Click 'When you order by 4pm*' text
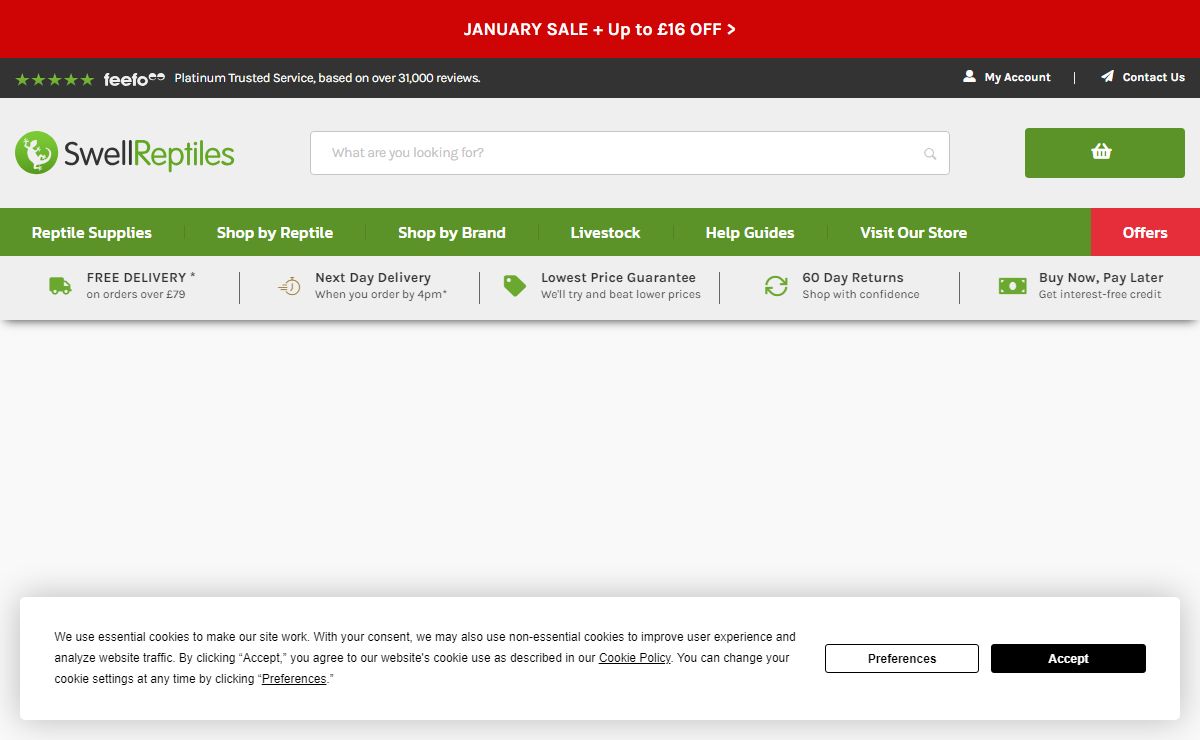1200x740 pixels. [381, 294]
